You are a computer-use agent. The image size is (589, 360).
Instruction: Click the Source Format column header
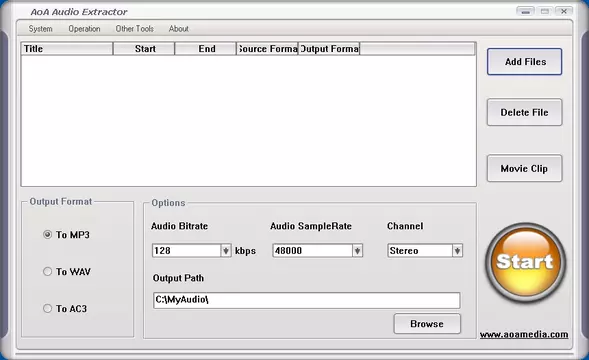pyautogui.click(x=267, y=49)
